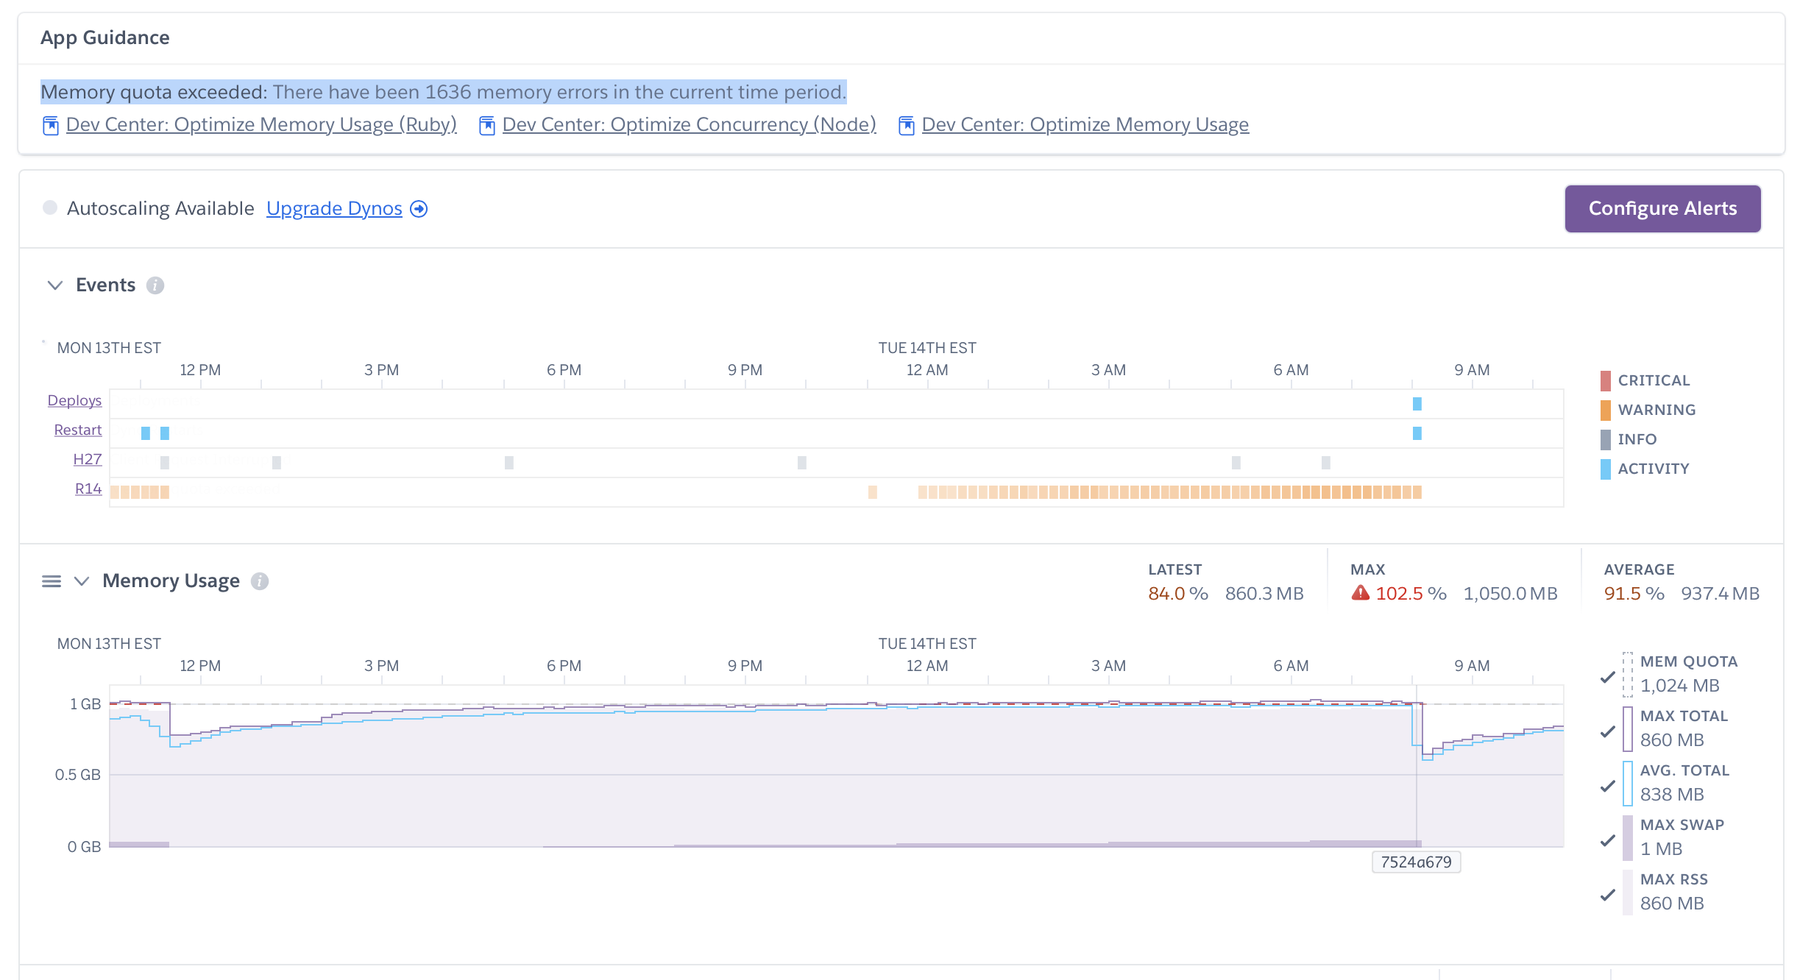Click the Events info icon
1800x980 pixels.
[x=155, y=285]
